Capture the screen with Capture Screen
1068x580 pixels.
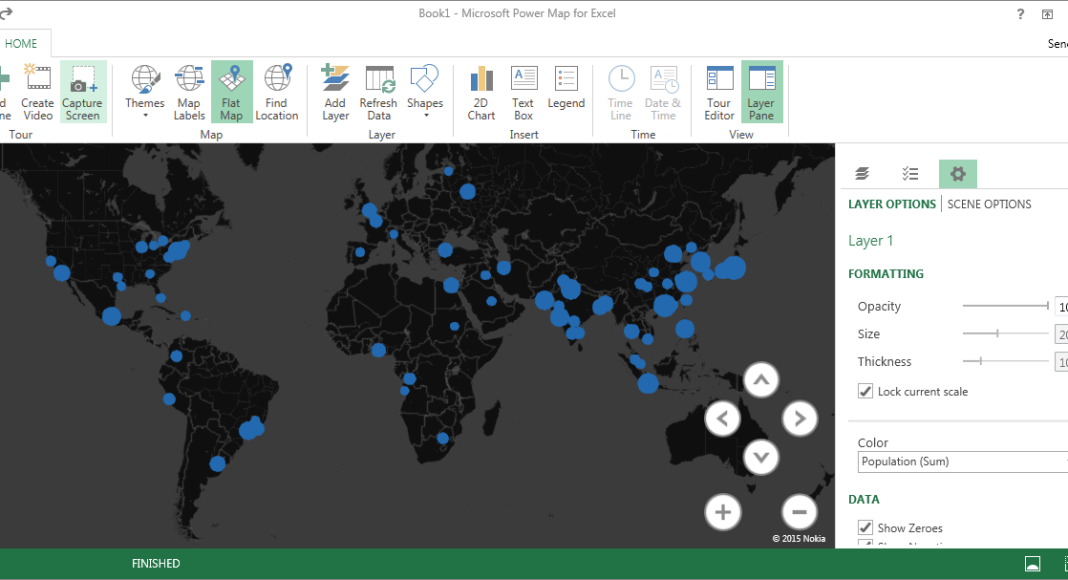point(82,93)
